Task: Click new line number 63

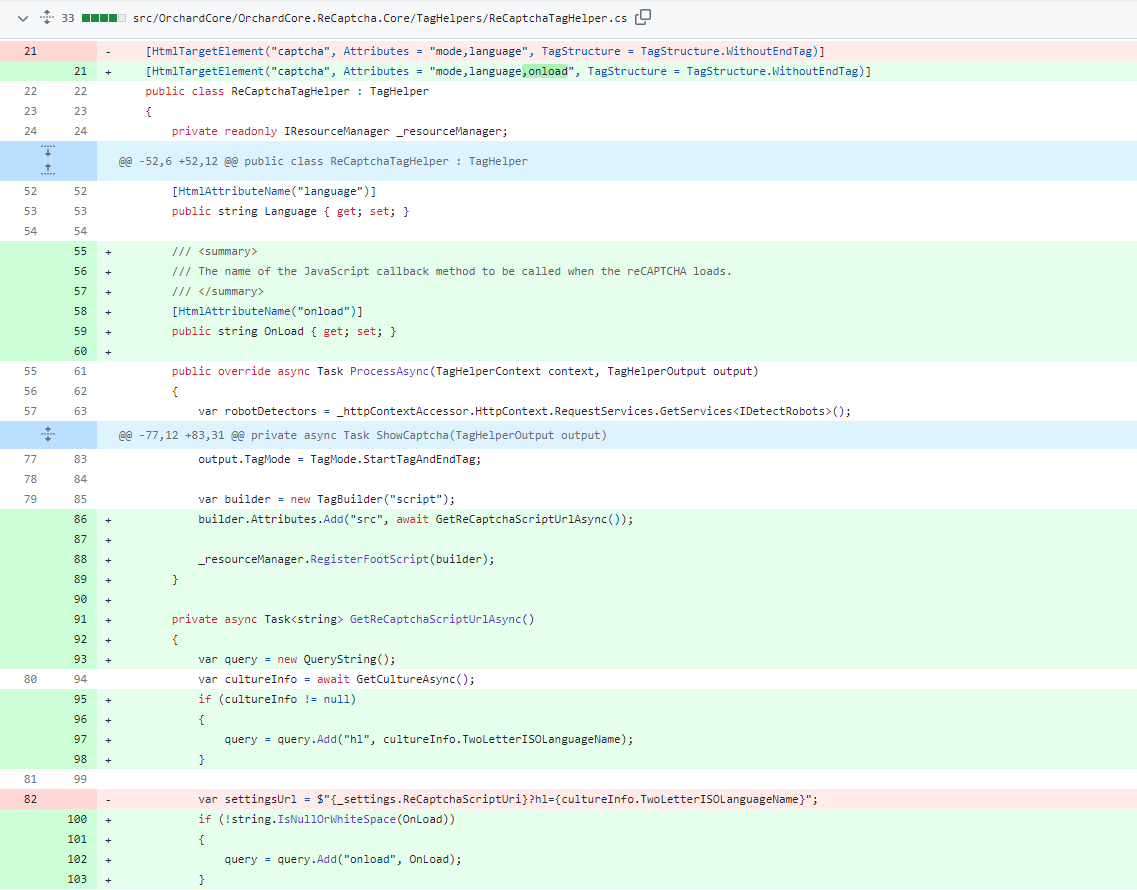Action: pyautogui.click(x=80, y=411)
